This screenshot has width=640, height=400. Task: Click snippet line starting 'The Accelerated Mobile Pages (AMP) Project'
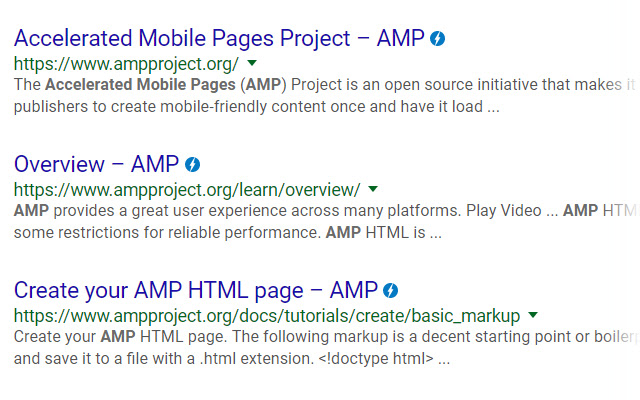point(325,85)
